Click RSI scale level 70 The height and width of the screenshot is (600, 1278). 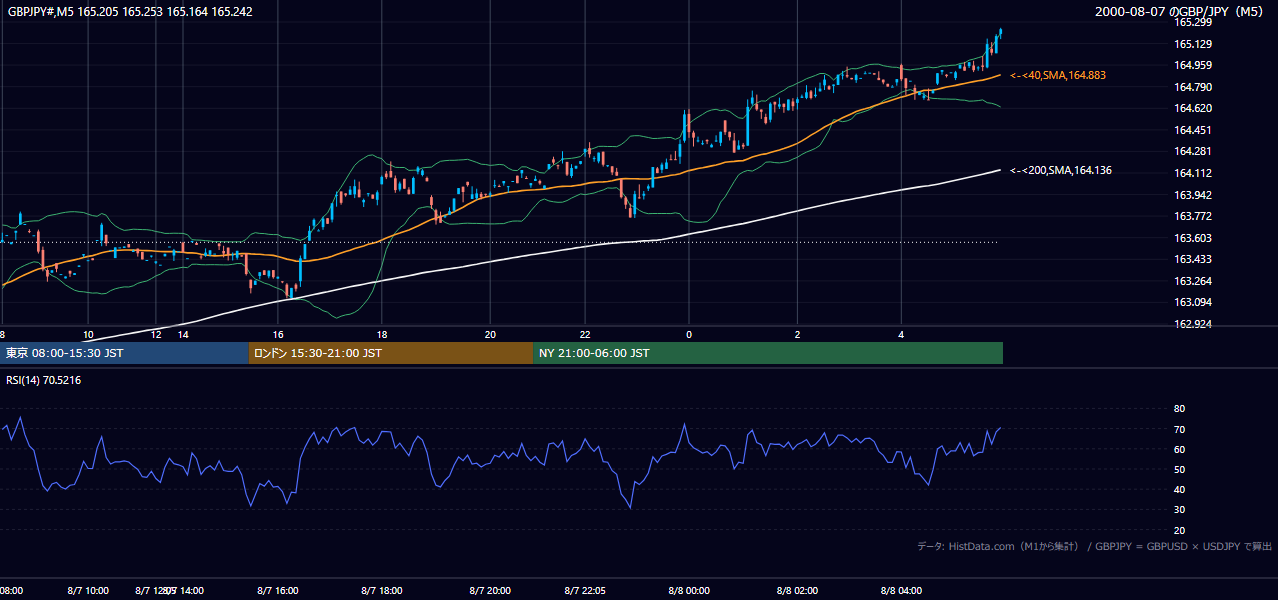pos(1179,429)
